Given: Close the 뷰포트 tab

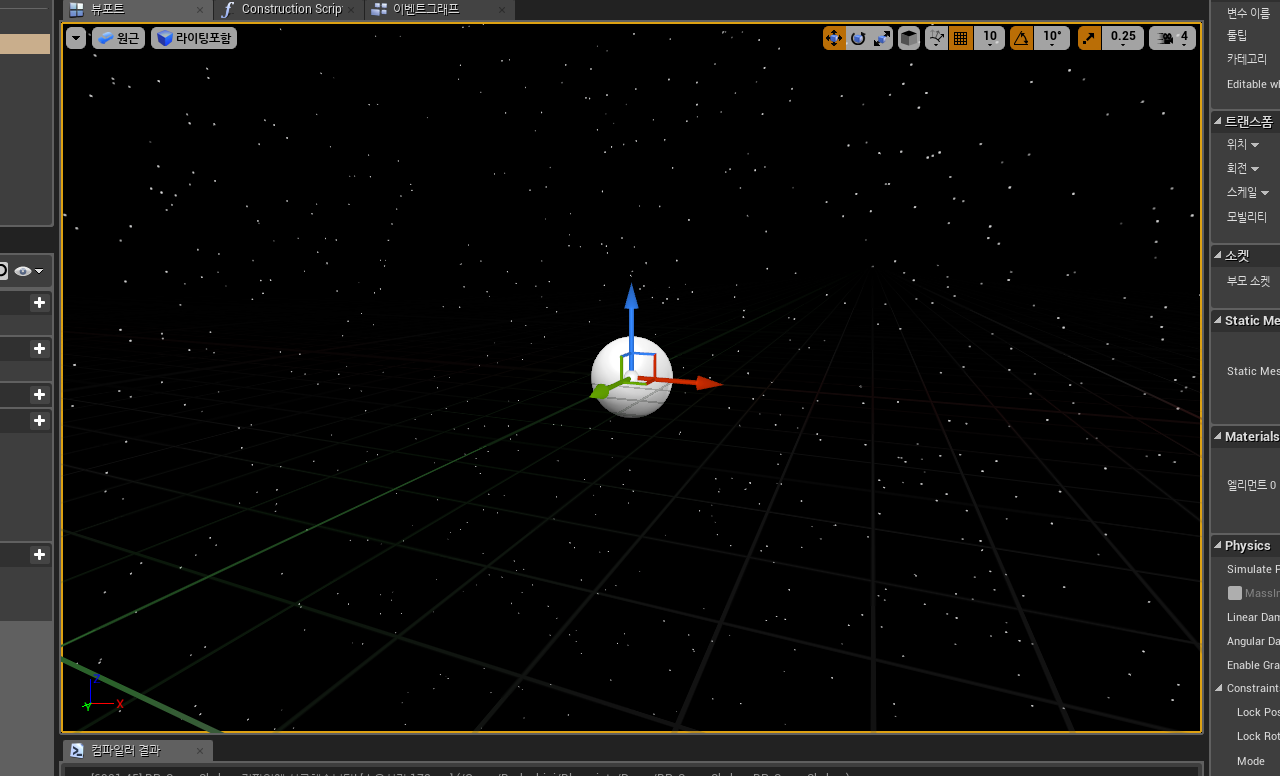Looking at the screenshot, I should click(x=200, y=10).
